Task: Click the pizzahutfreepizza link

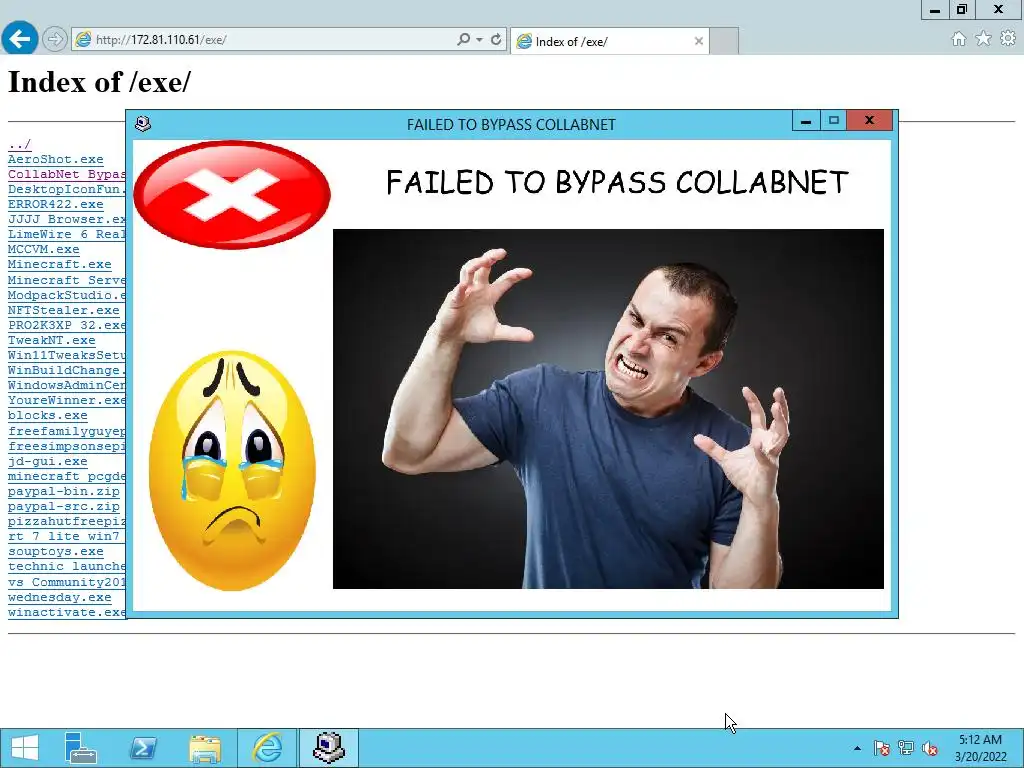Action: 67,521
